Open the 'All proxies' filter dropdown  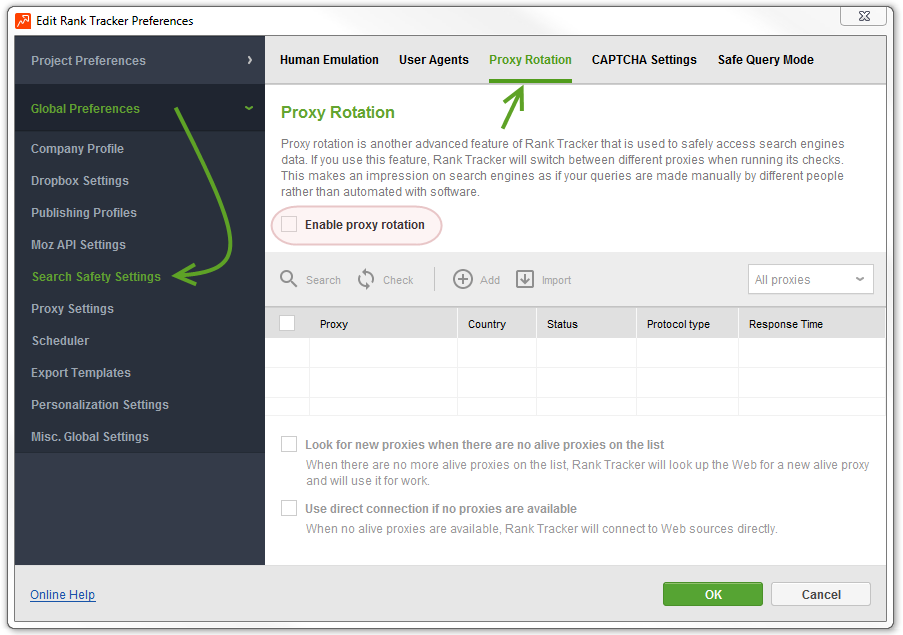810,279
